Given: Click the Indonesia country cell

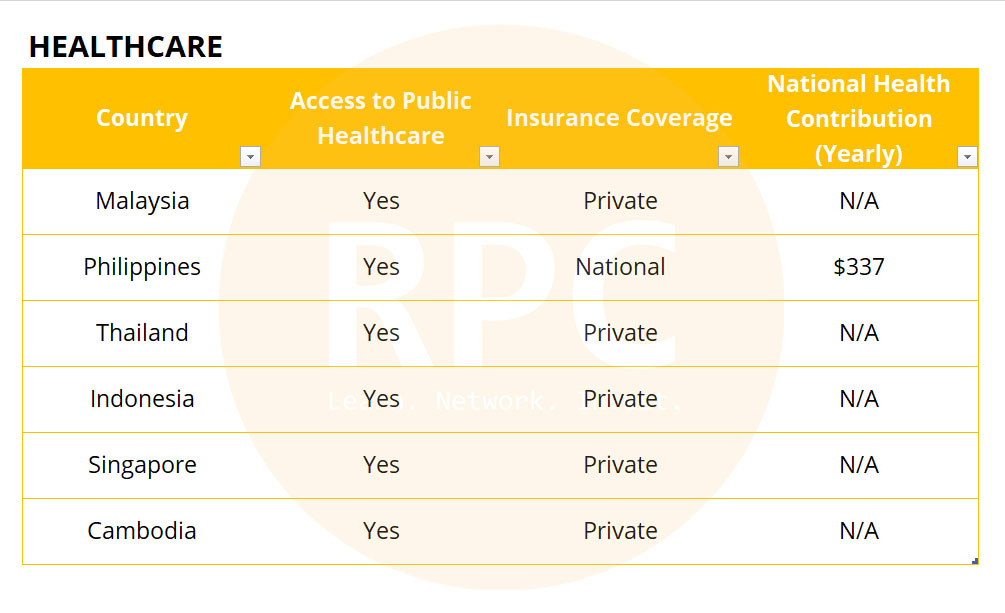Looking at the screenshot, I should click(x=142, y=399).
